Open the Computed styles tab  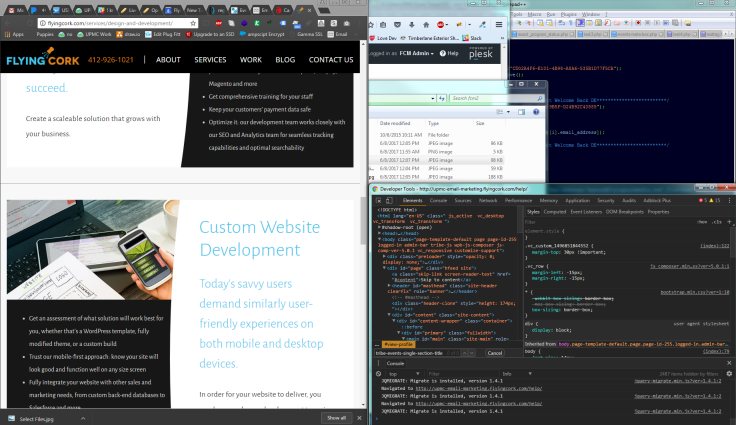[x=554, y=212]
